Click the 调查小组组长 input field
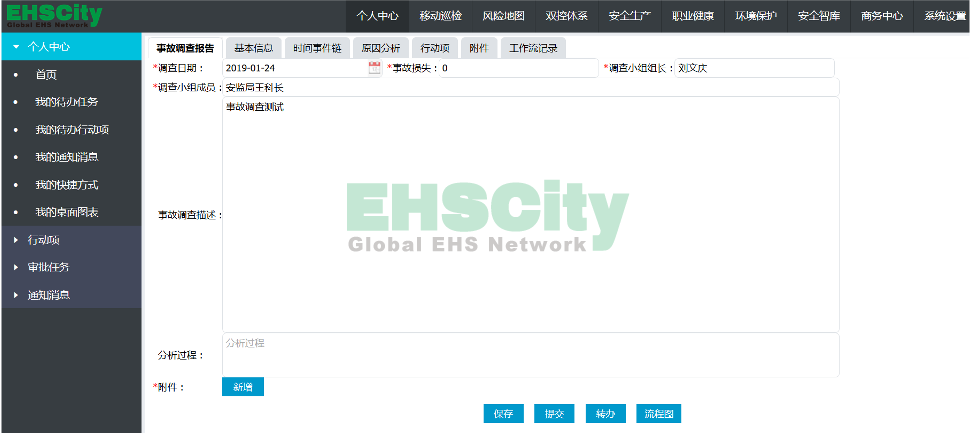The width and height of the screenshot is (970, 433). [754, 68]
